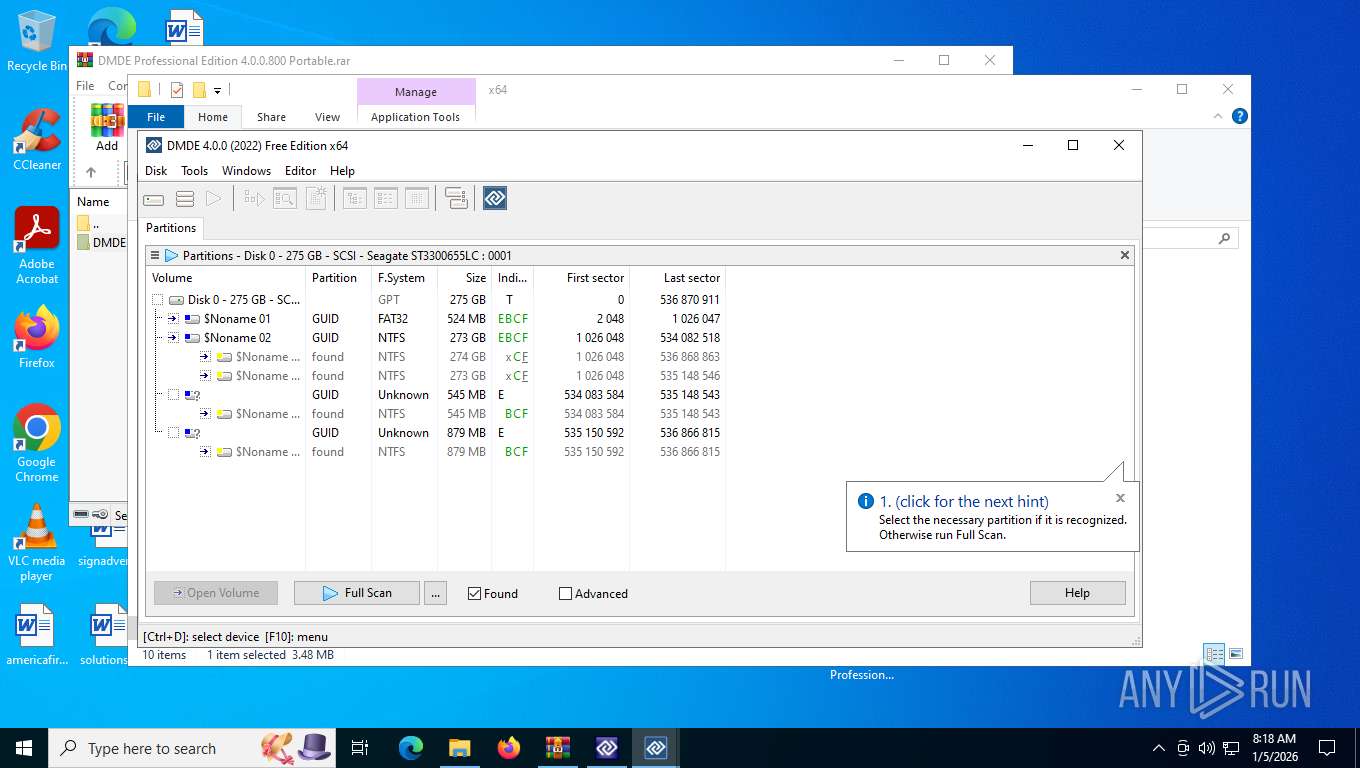Click the grid view toolbar icon
The width and height of the screenshot is (1360, 768).
417,199
